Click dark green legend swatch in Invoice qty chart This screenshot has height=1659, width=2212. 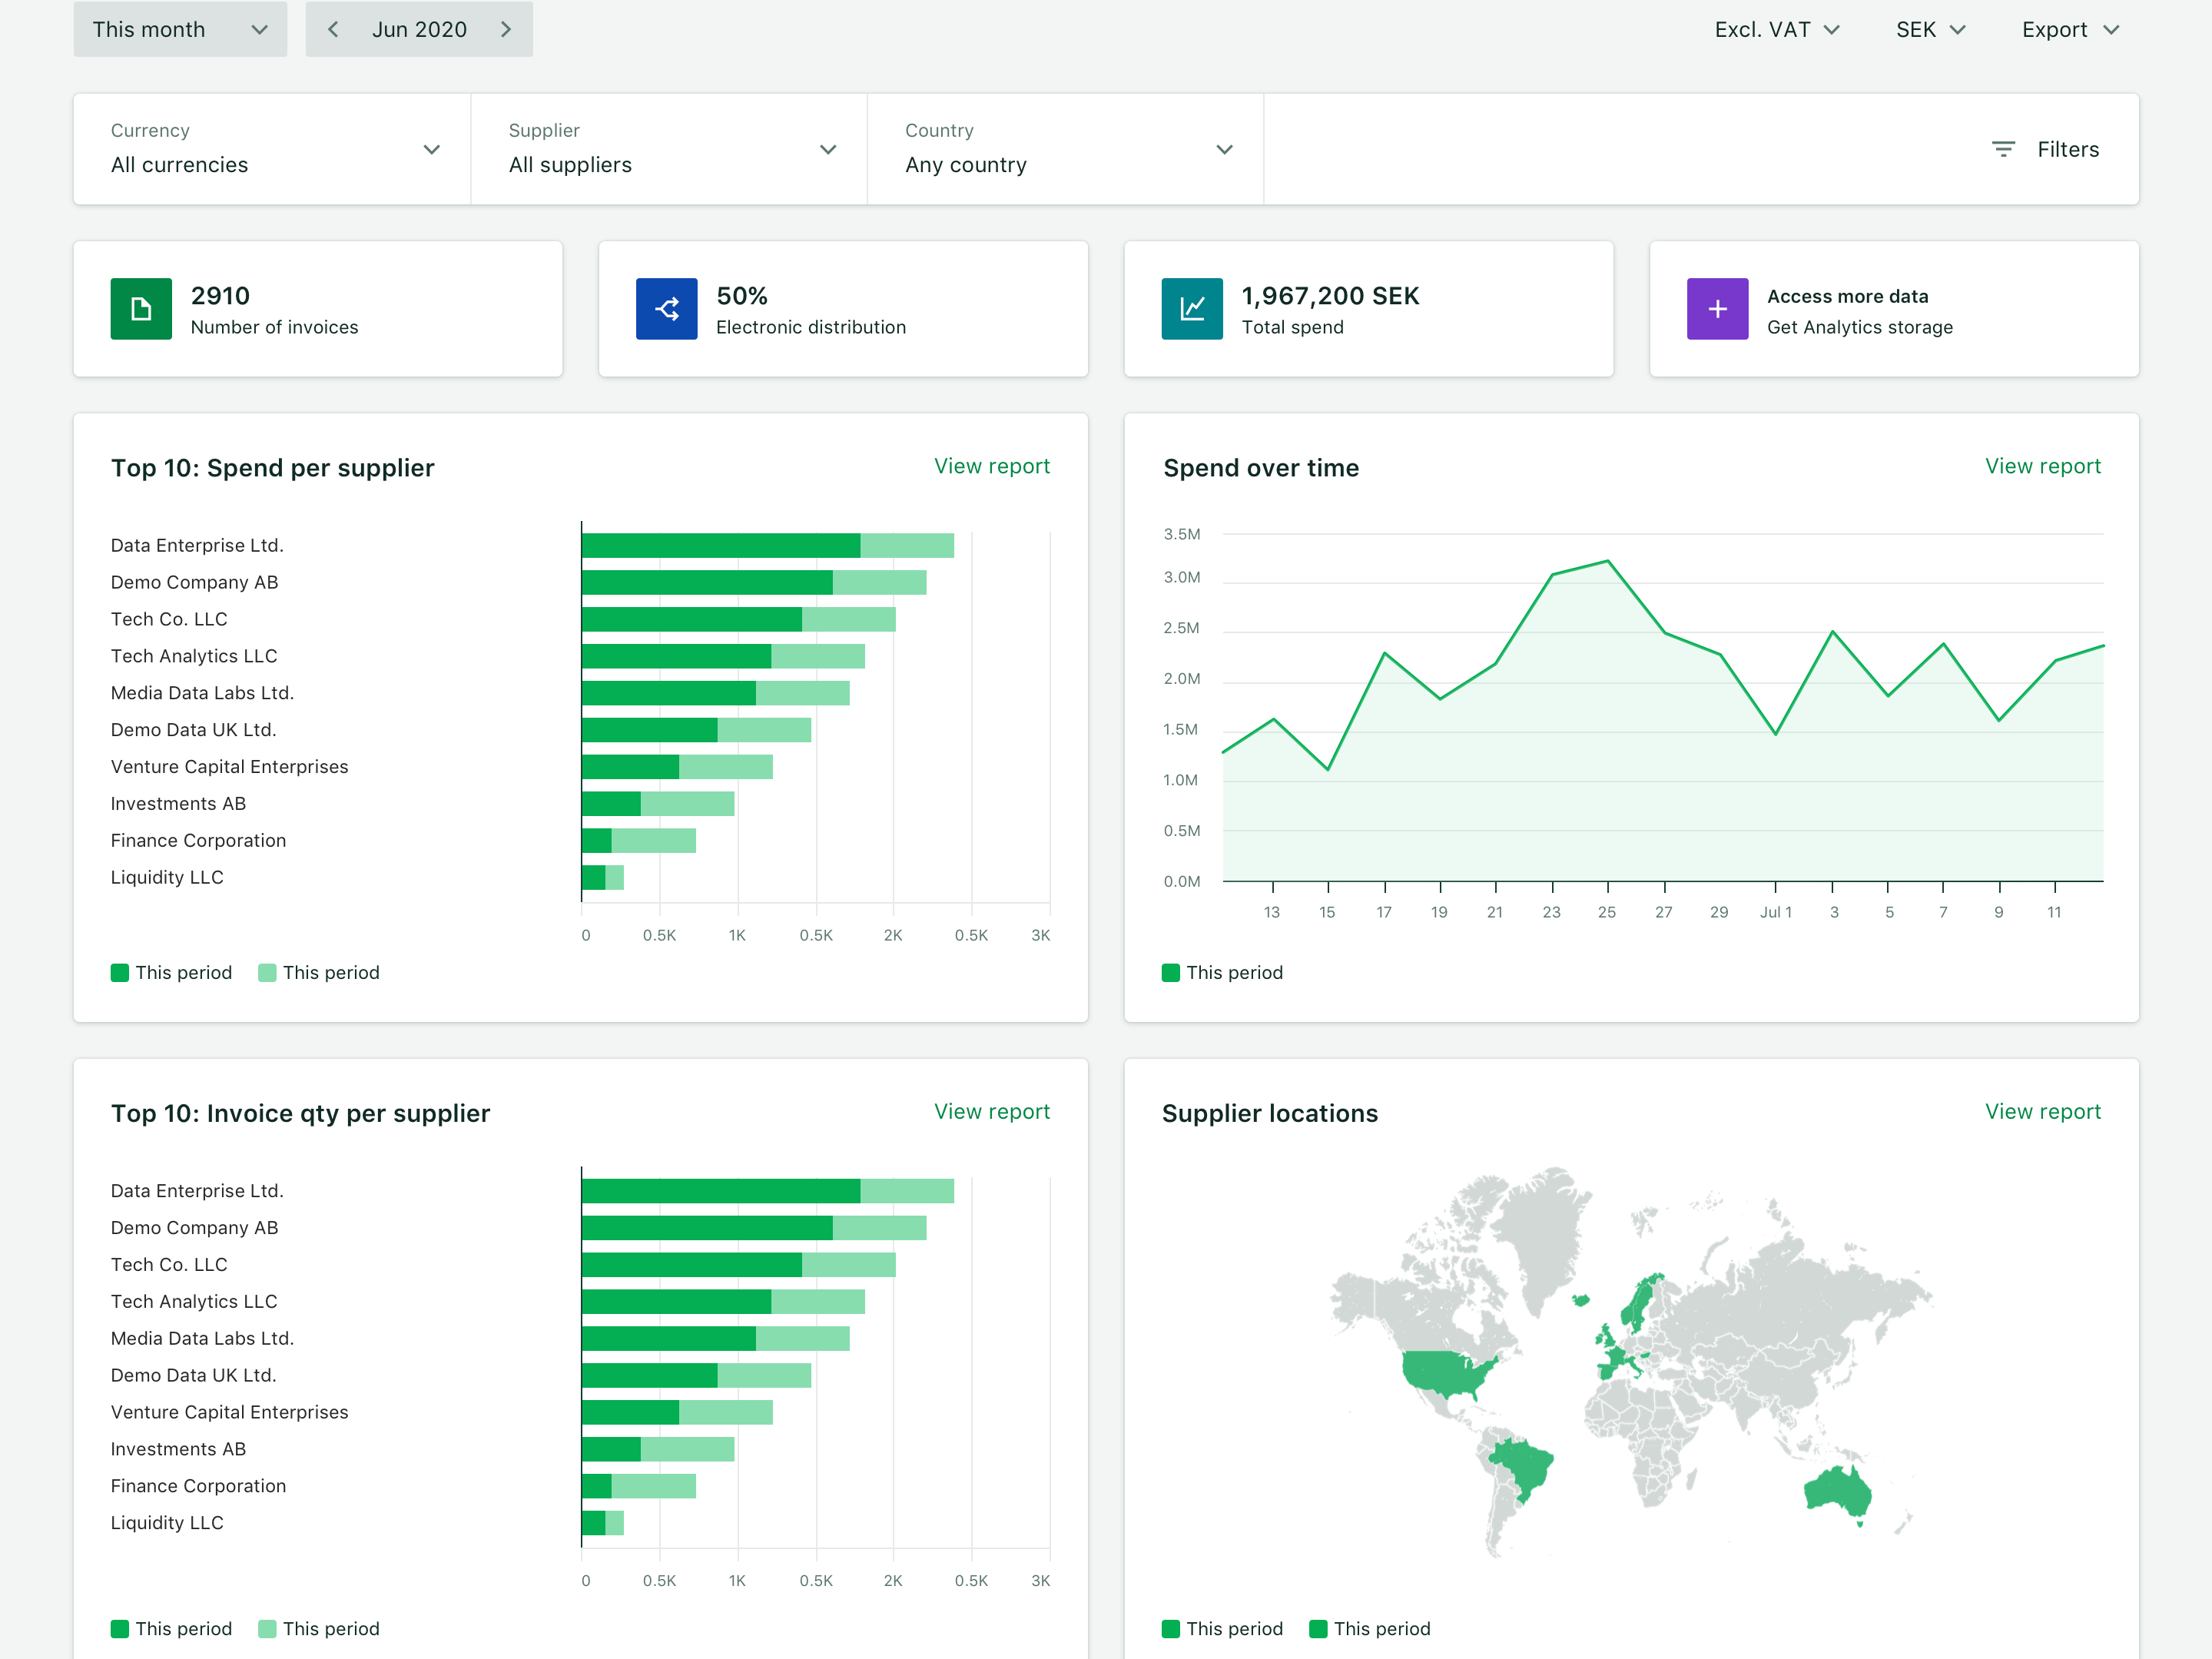[120, 1628]
